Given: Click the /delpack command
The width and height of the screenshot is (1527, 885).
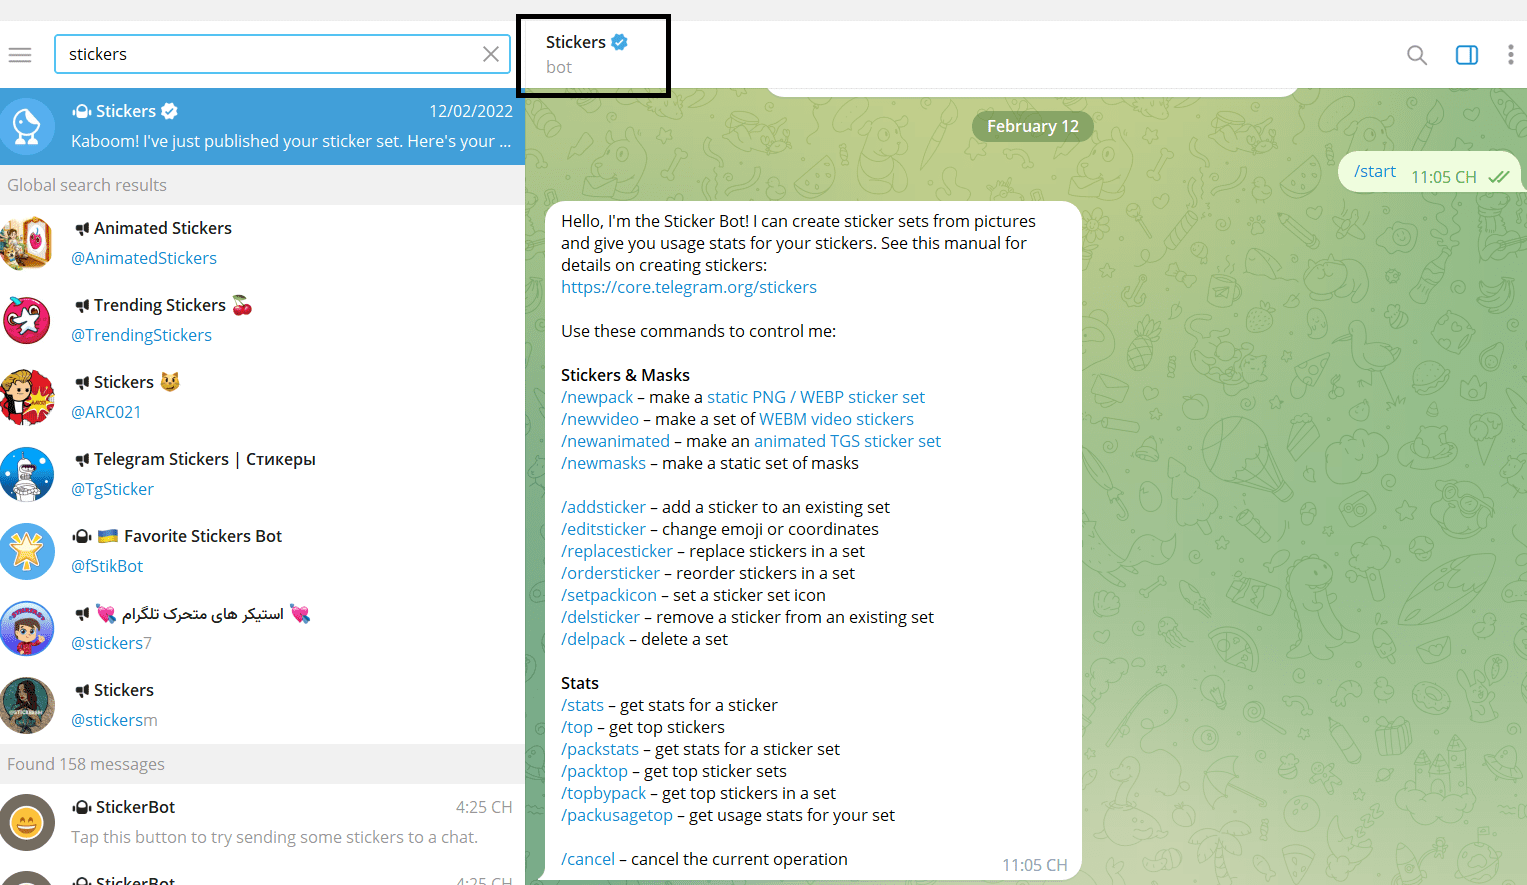Looking at the screenshot, I should (593, 639).
